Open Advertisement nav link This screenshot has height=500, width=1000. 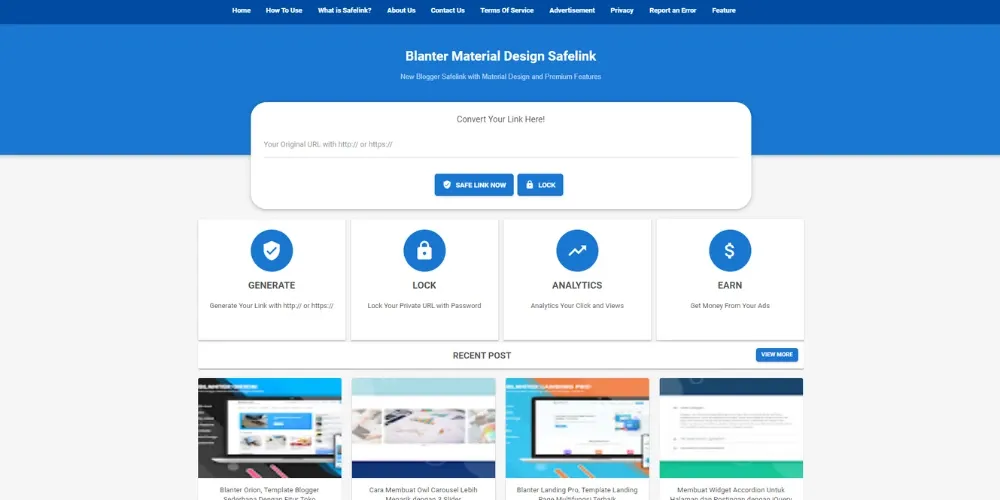[x=572, y=10]
